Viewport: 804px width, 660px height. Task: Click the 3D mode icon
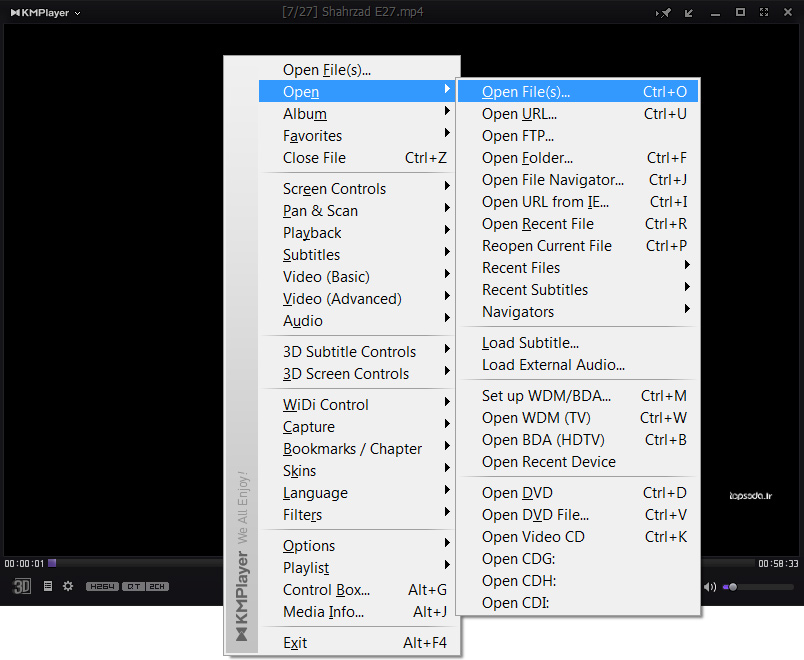tap(22, 586)
